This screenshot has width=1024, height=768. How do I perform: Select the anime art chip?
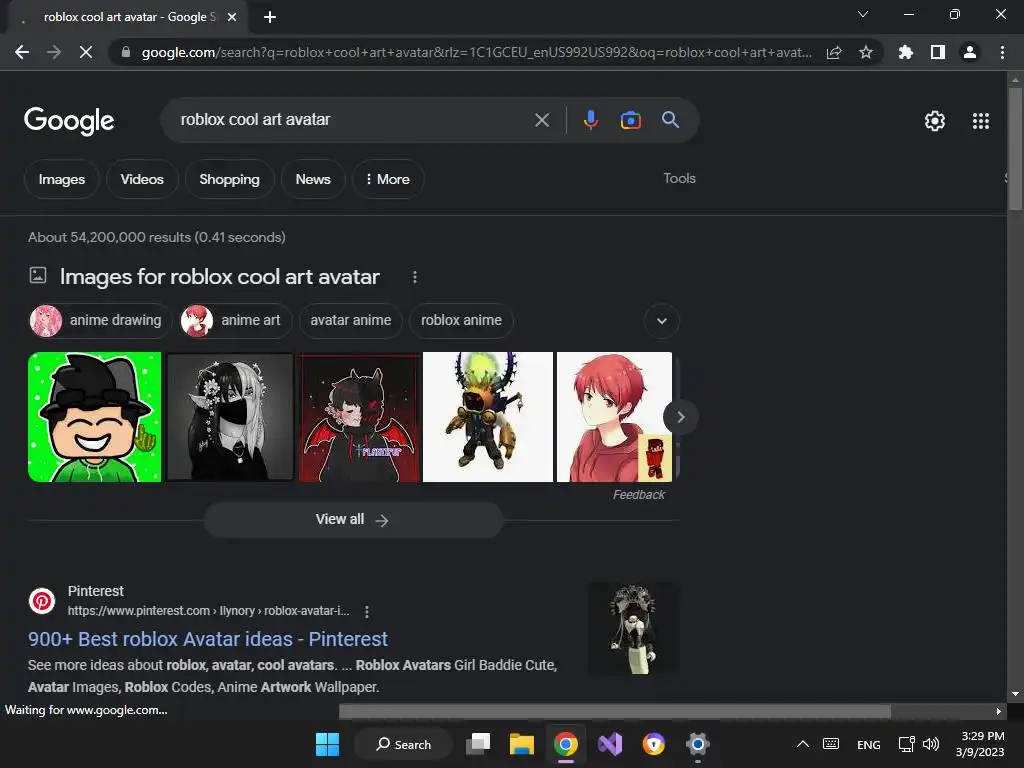point(235,321)
